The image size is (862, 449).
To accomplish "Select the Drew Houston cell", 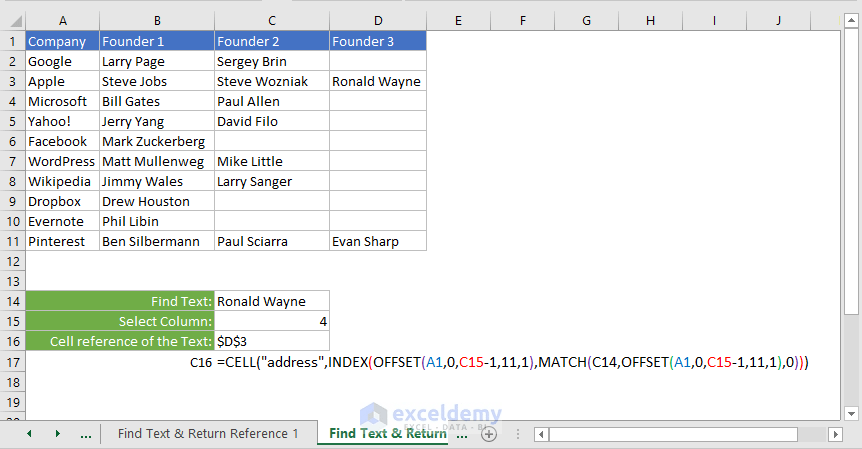I will tap(157, 201).
